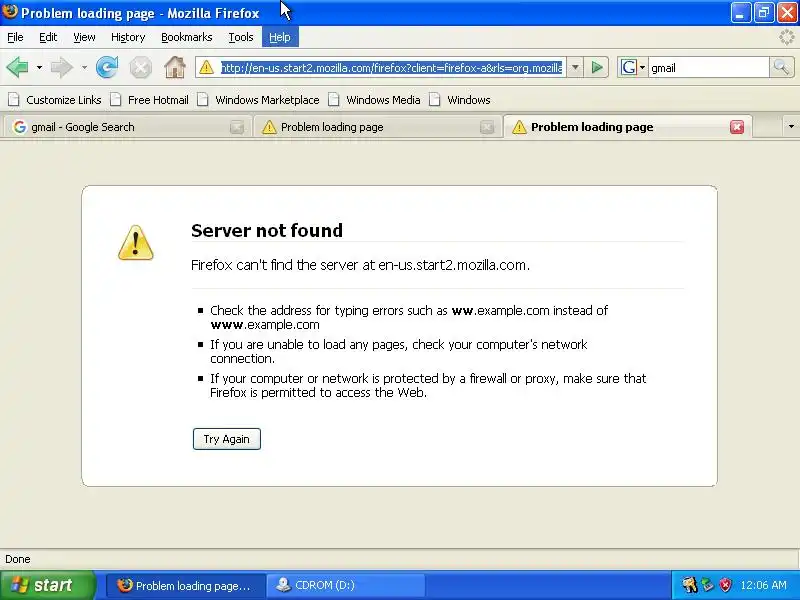
Task: Open the list all tabs dropdown
Action: click(x=791, y=127)
